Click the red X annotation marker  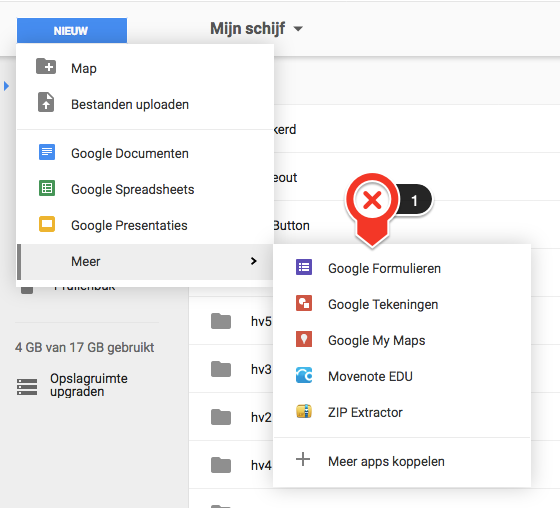coord(372,200)
